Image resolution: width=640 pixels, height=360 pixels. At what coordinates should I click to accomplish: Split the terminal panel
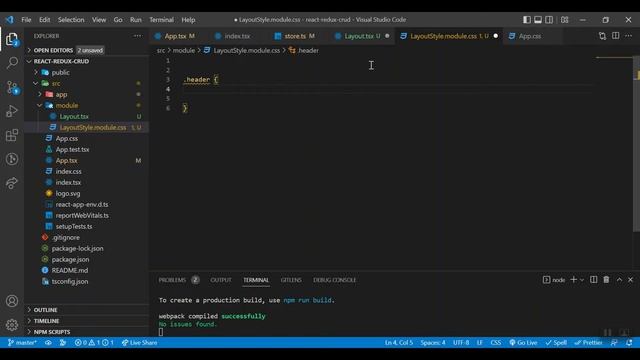[x=593, y=280]
